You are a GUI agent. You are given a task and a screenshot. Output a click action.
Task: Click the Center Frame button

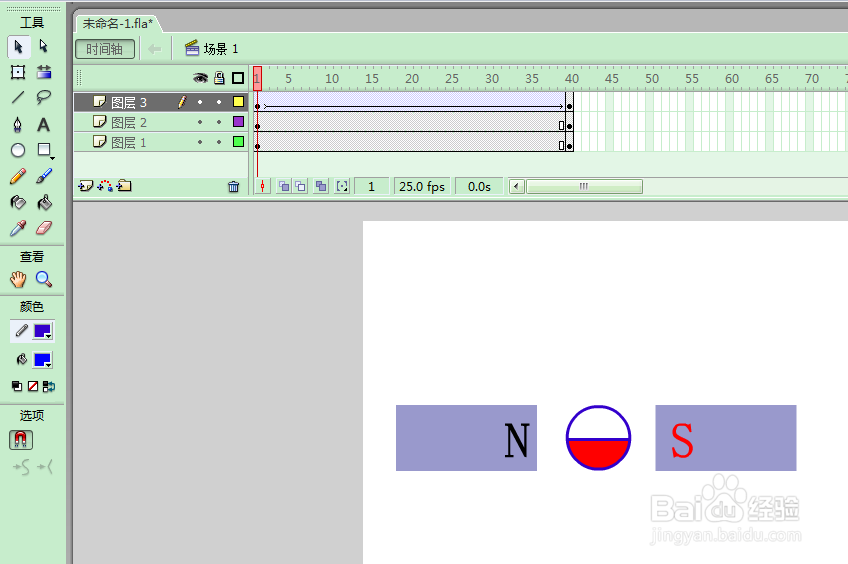(x=263, y=187)
